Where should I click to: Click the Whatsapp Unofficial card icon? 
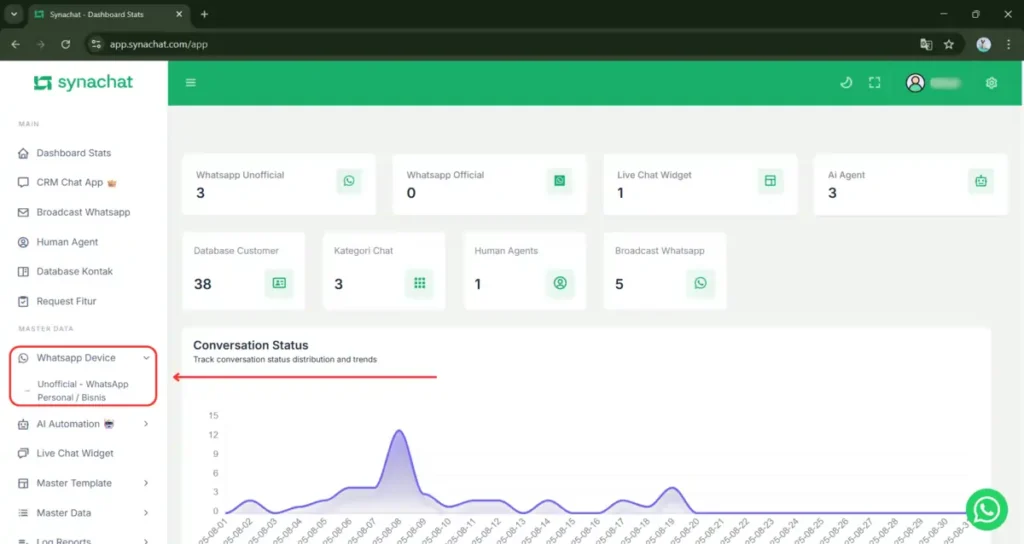(349, 181)
